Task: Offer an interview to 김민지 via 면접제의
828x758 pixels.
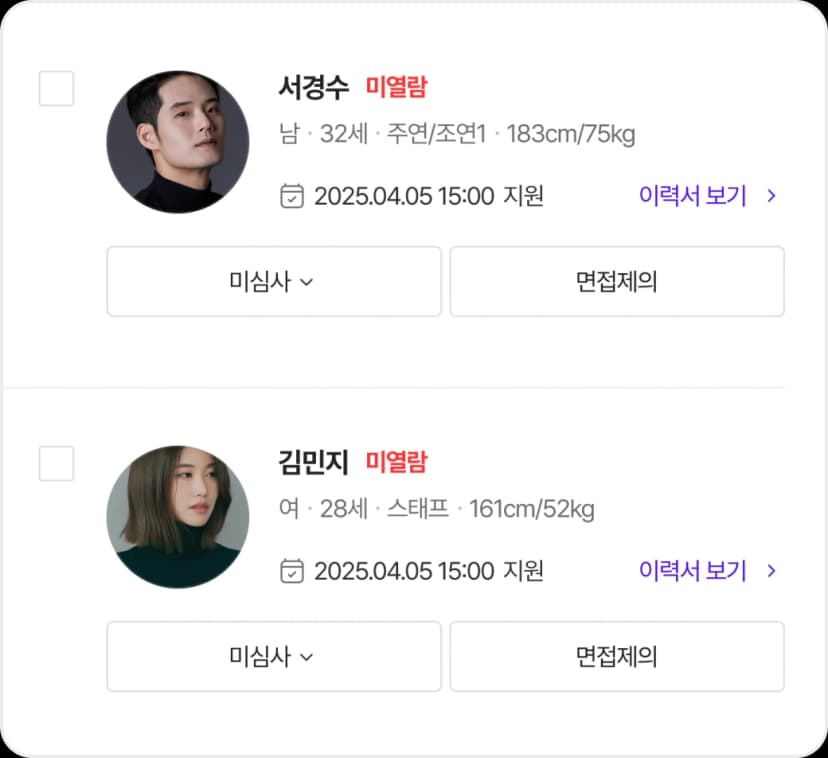Action: (x=616, y=657)
